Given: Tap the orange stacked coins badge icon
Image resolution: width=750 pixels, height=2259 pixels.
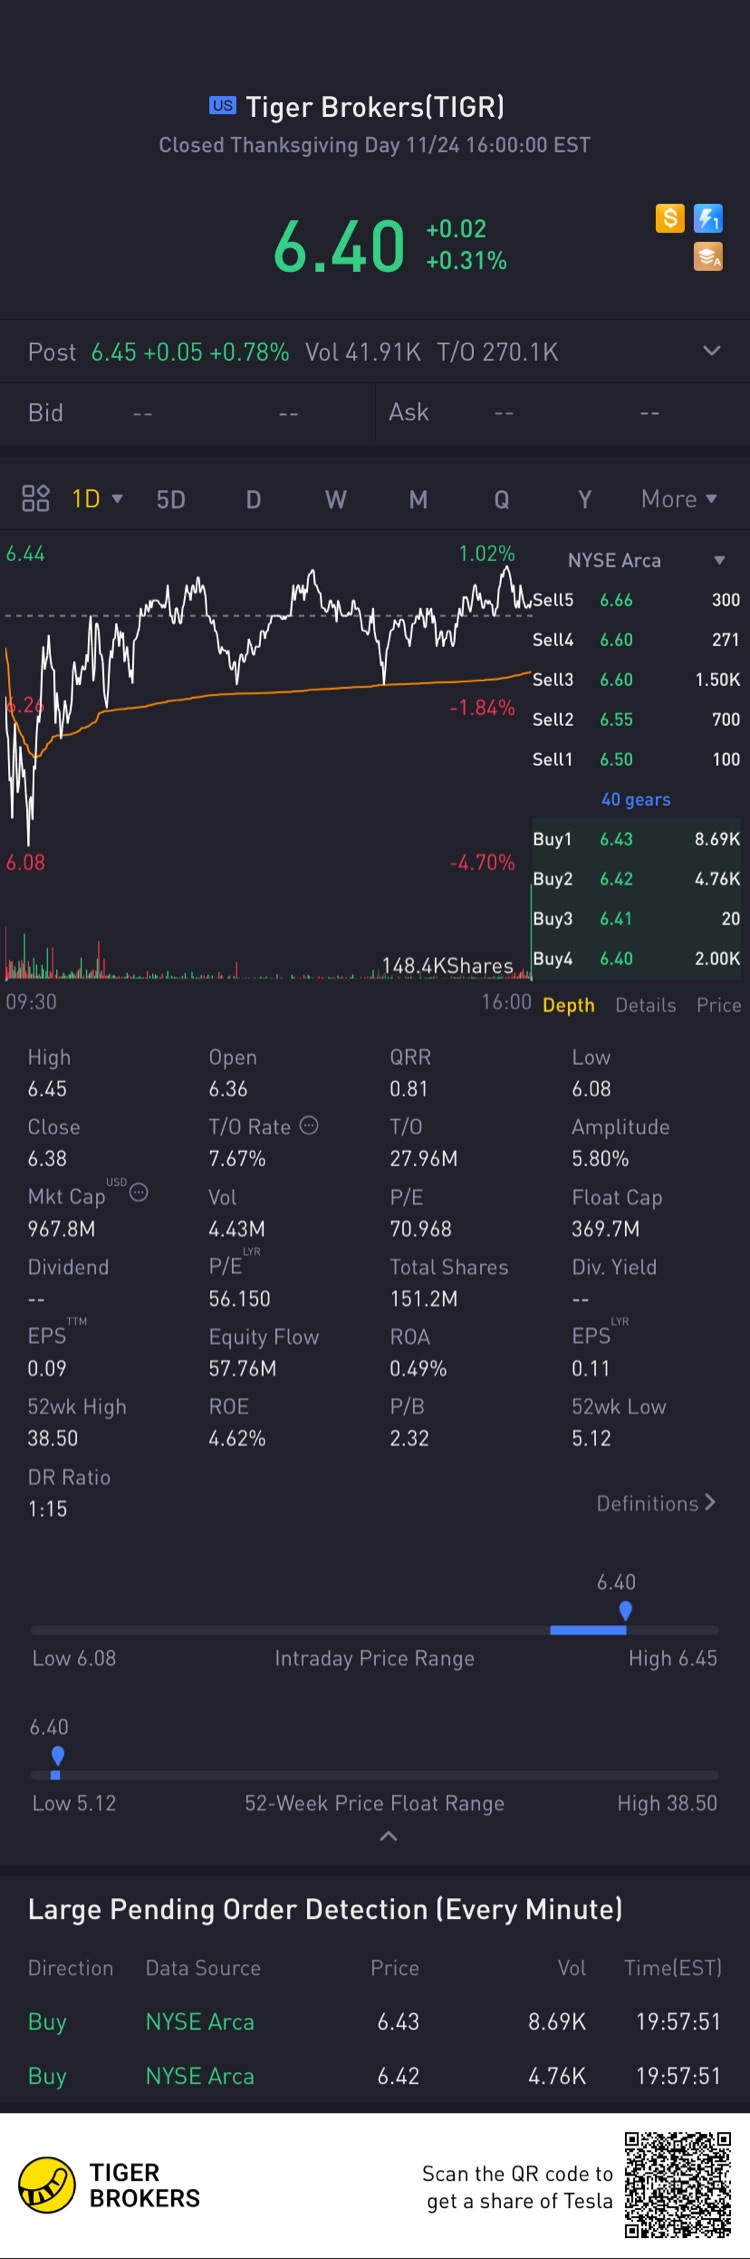Looking at the screenshot, I should [709, 257].
